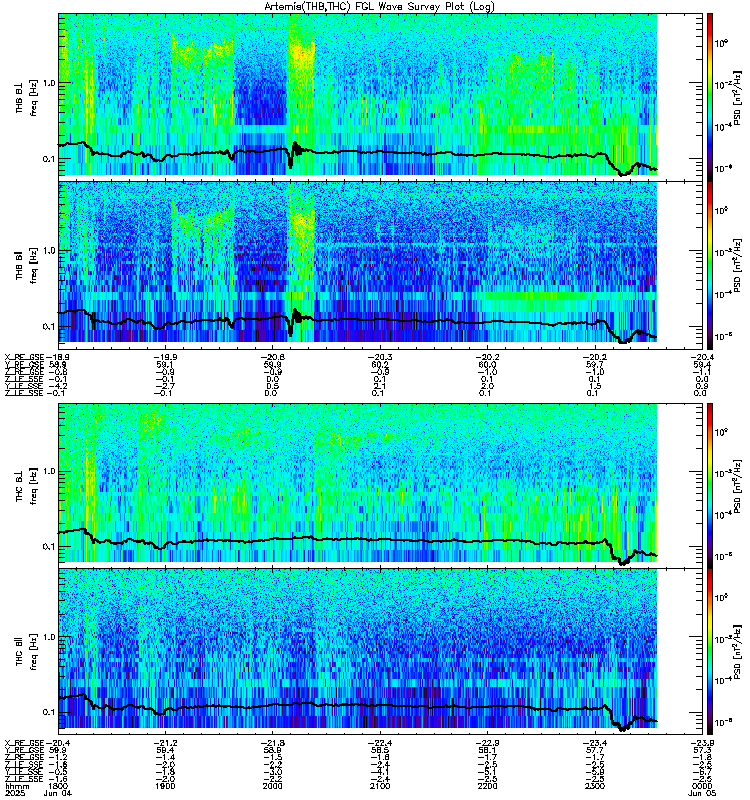Click the '0.1' frequency tick of the THC B∥ panel
The image size is (750, 800).
(x=48, y=712)
